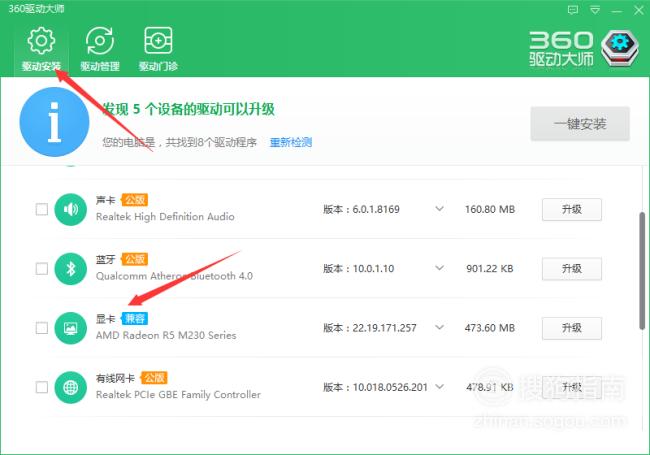The height and width of the screenshot is (455, 650).
Task: Check the 有线网卡 Realtek PCIe checkbox
Action: (x=42, y=387)
